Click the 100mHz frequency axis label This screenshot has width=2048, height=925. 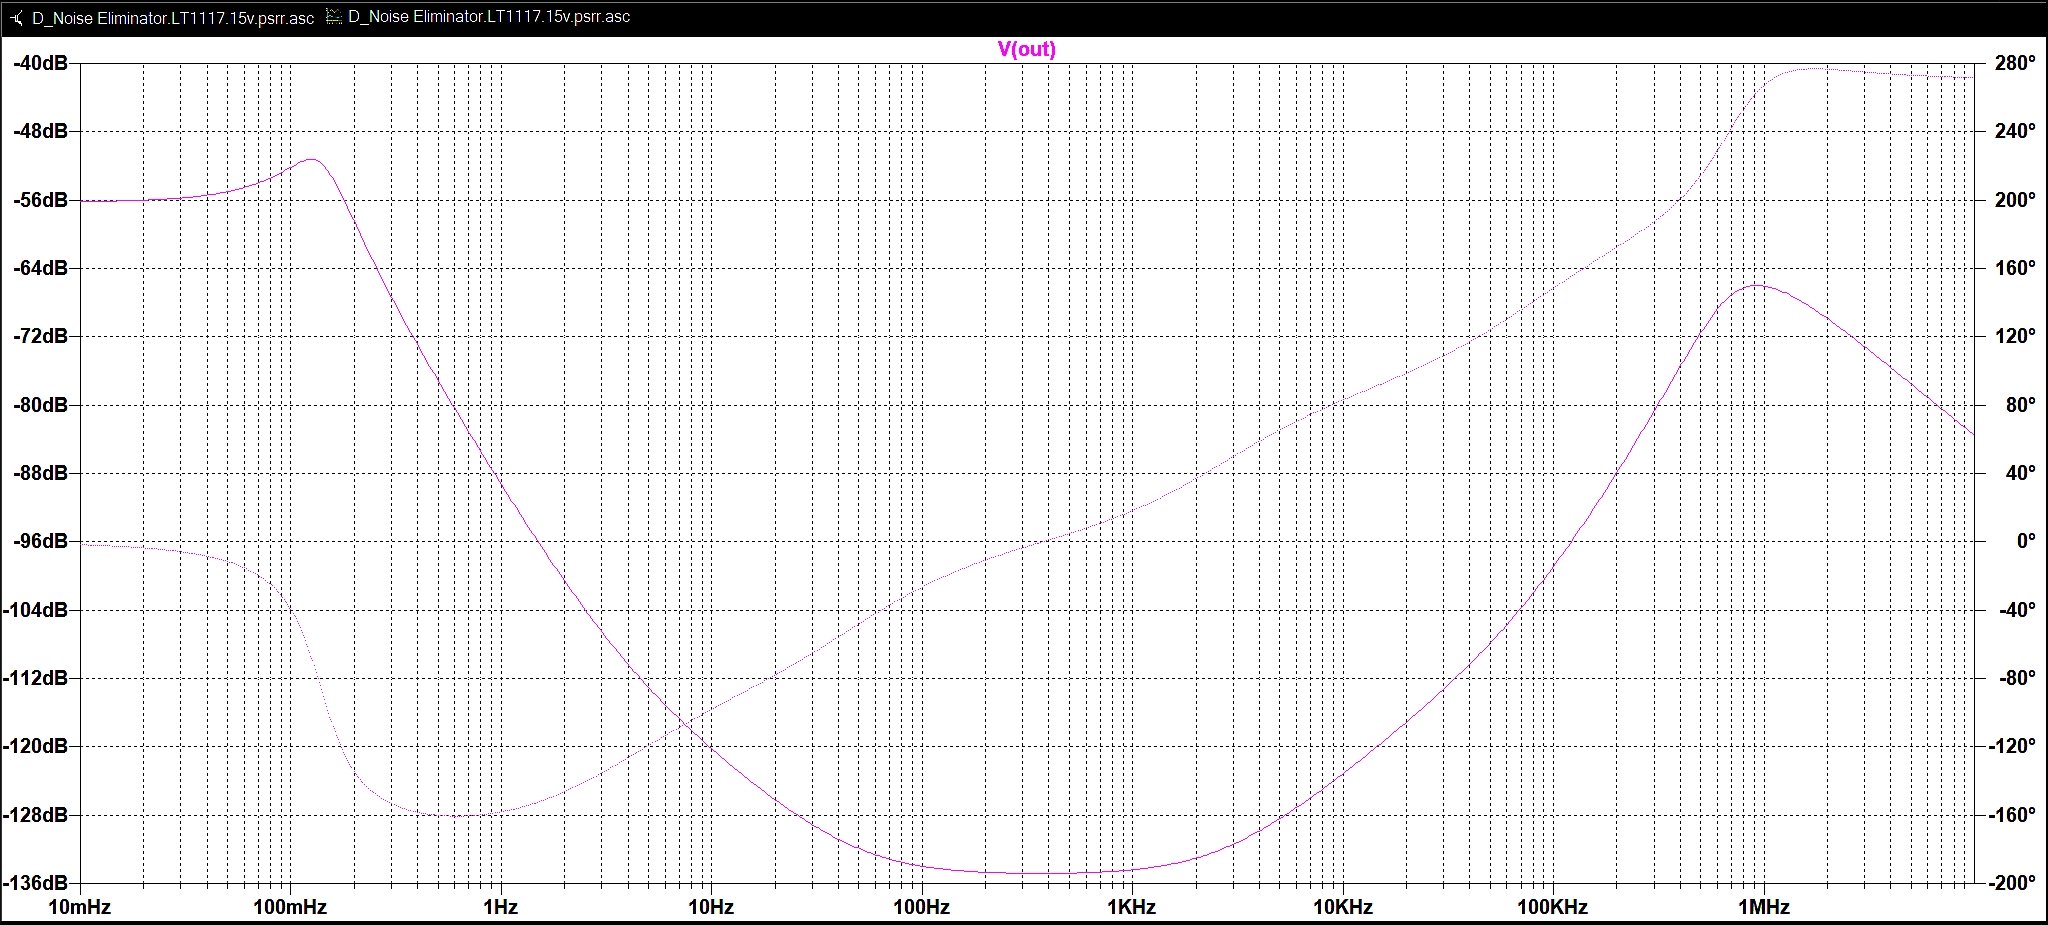point(290,908)
